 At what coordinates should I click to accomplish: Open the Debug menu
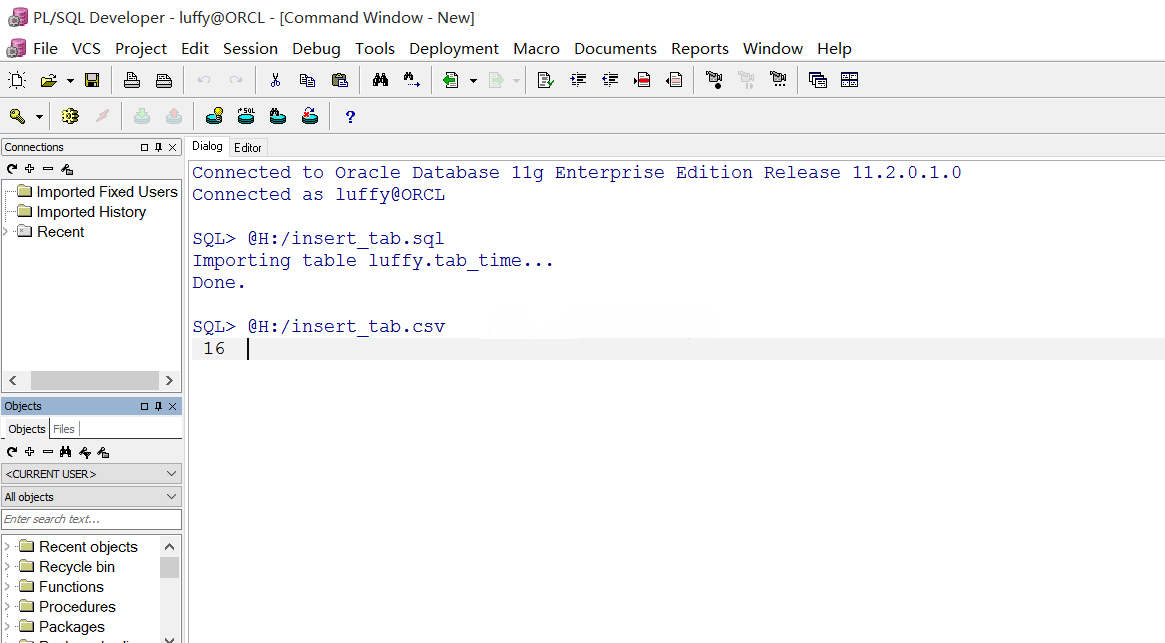pyautogui.click(x=316, y=48)
